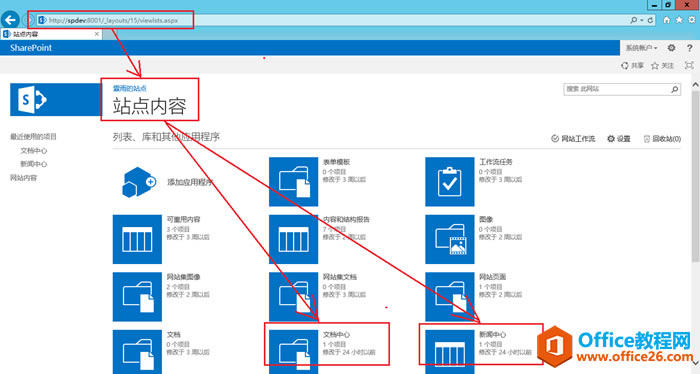Open the Add an app (添加应用程序) icon
This screenshot has height=374, width=700.
(138, 182)
